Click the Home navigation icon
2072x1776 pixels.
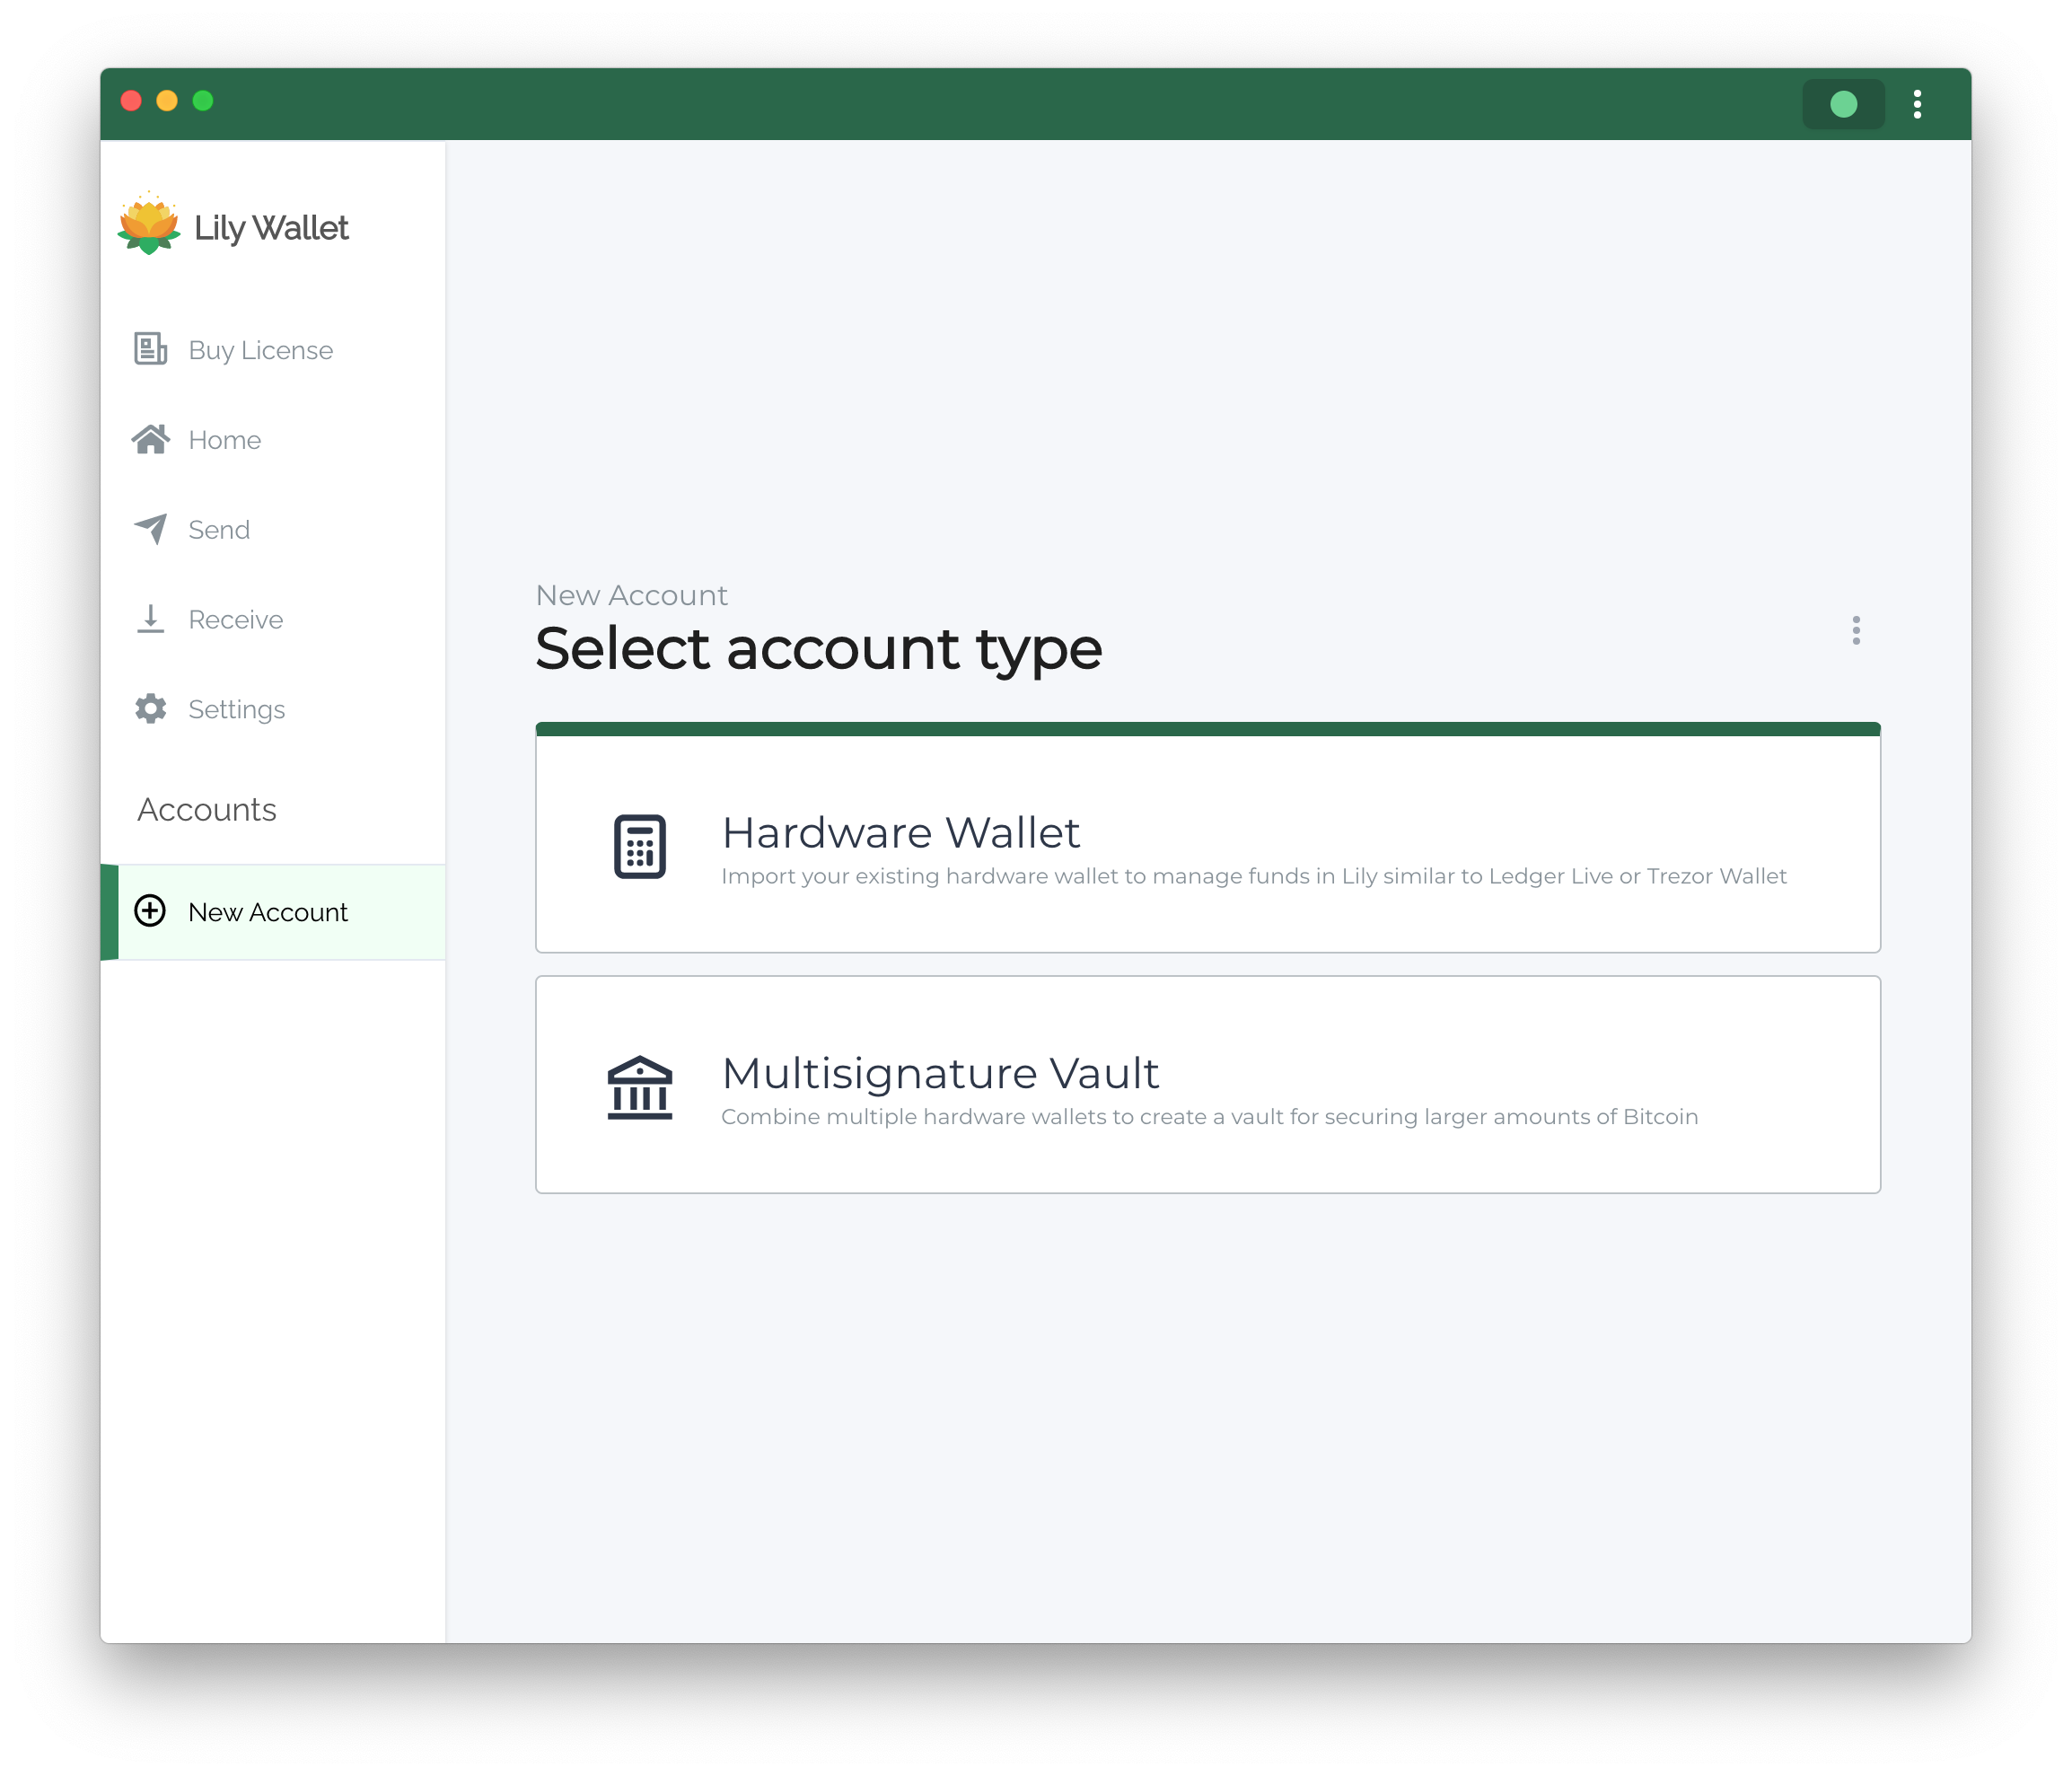152,439
